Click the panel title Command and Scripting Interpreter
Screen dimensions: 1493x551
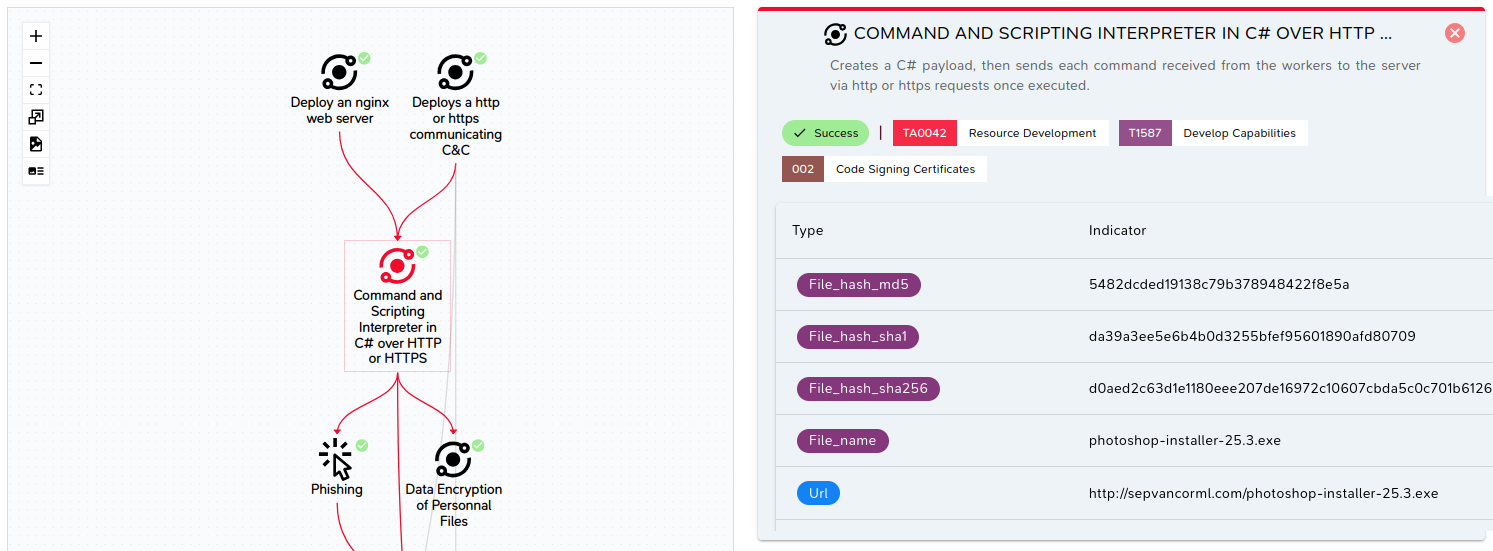click(x=1122, y=34)
